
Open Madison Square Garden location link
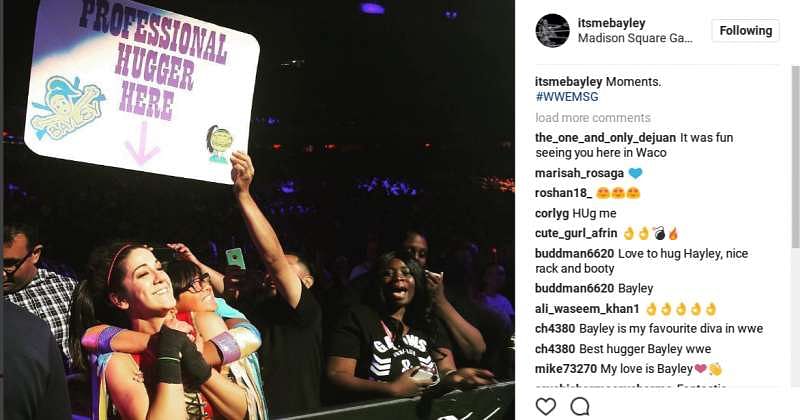tap(635, 38)
